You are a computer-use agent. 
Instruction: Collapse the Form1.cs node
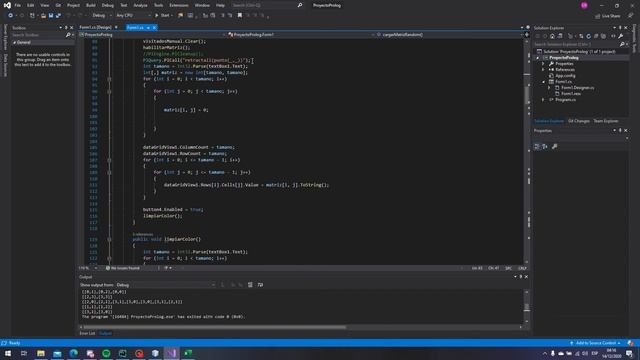543,82
